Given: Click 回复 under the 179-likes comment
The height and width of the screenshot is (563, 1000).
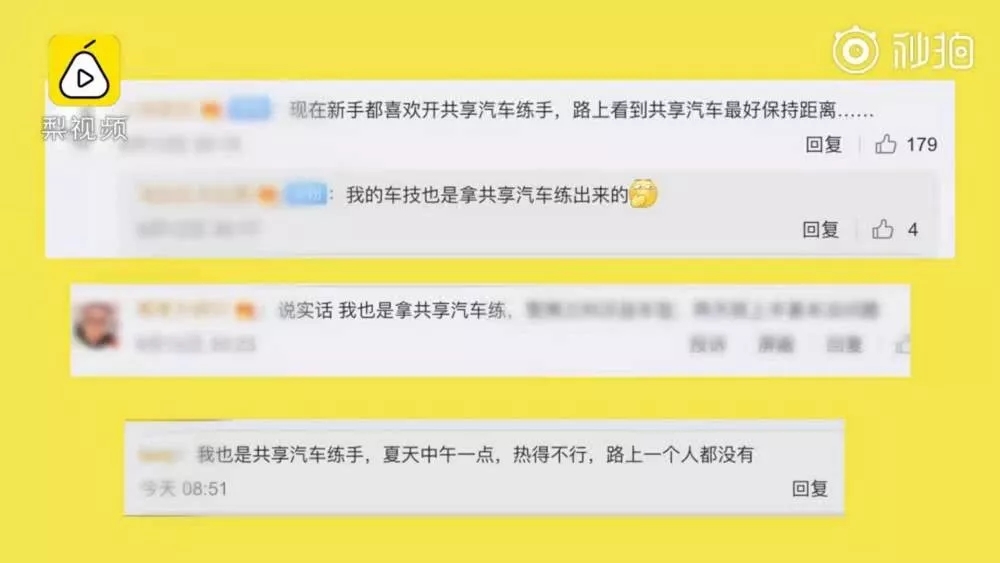Looking at the screenshot, I should [x=823, y=145].
